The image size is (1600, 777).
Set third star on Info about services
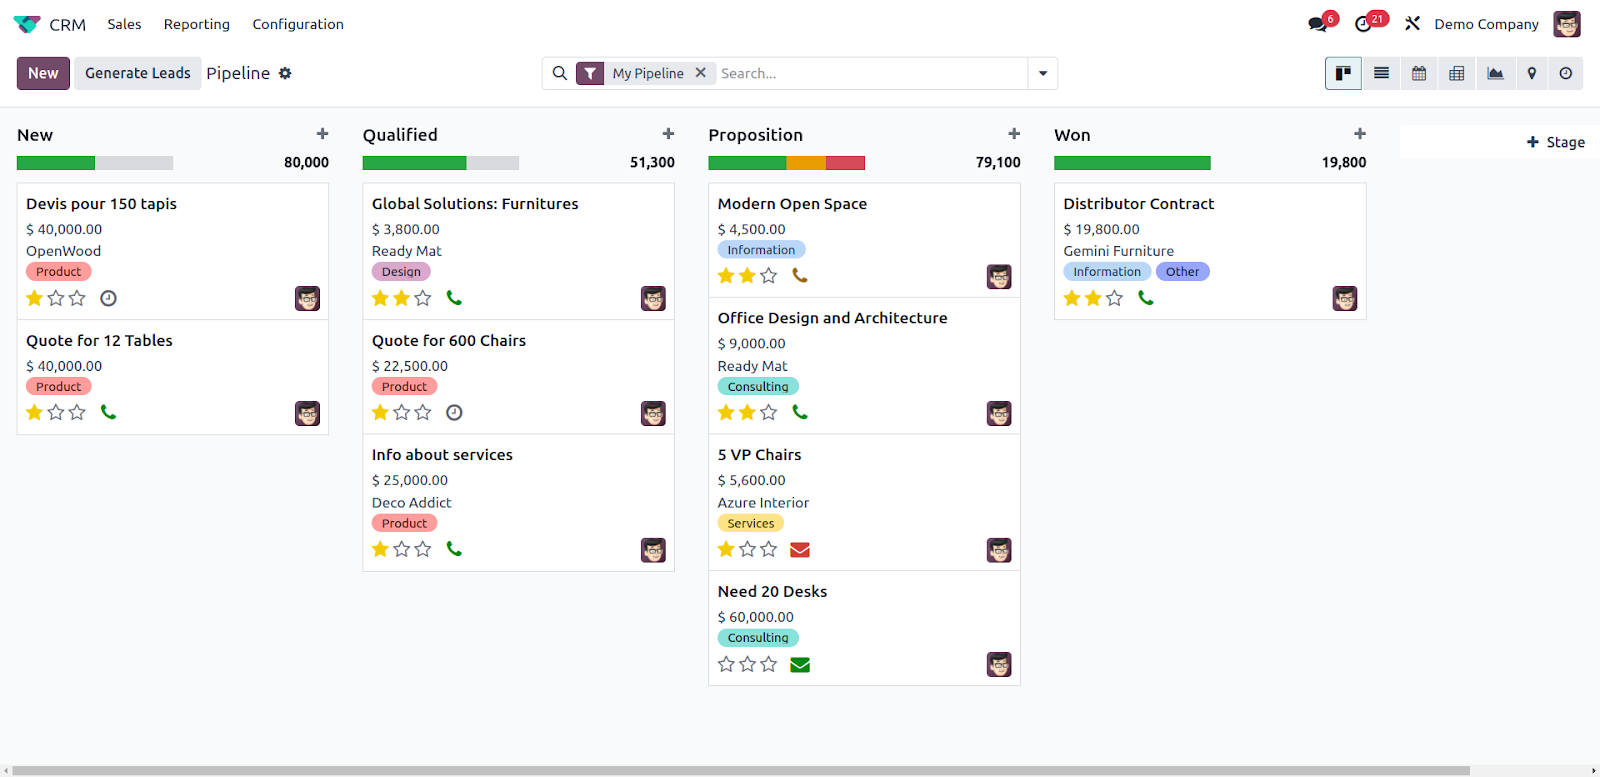[423, 549]
